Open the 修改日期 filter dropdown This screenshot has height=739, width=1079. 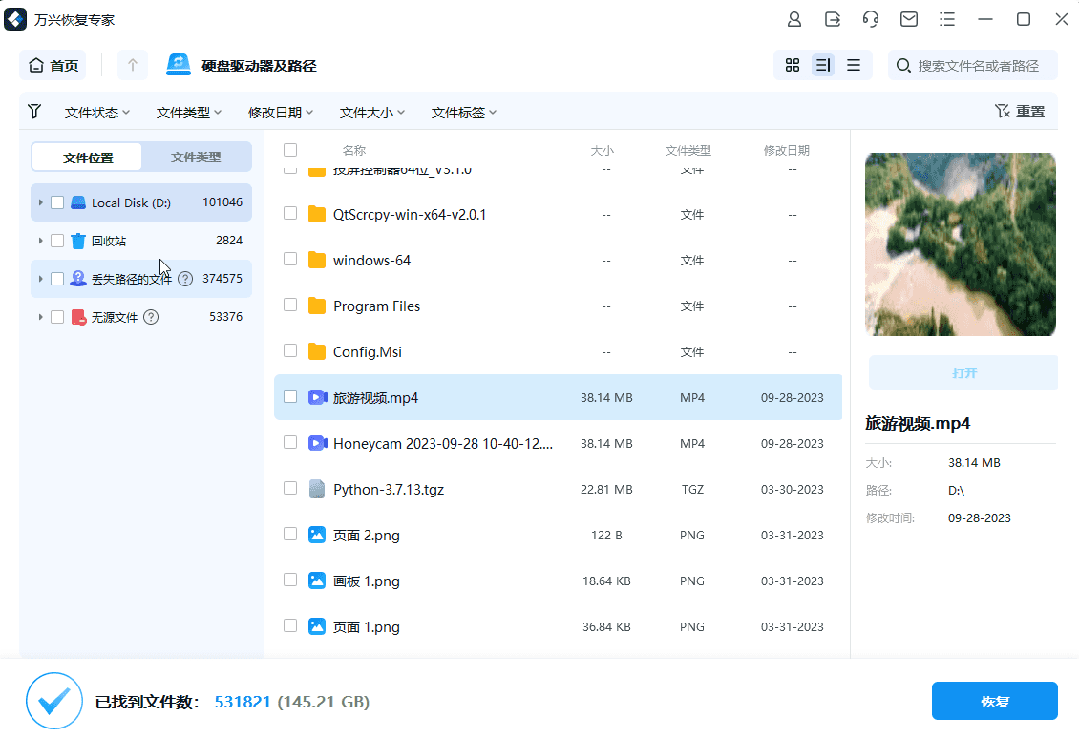279,111
